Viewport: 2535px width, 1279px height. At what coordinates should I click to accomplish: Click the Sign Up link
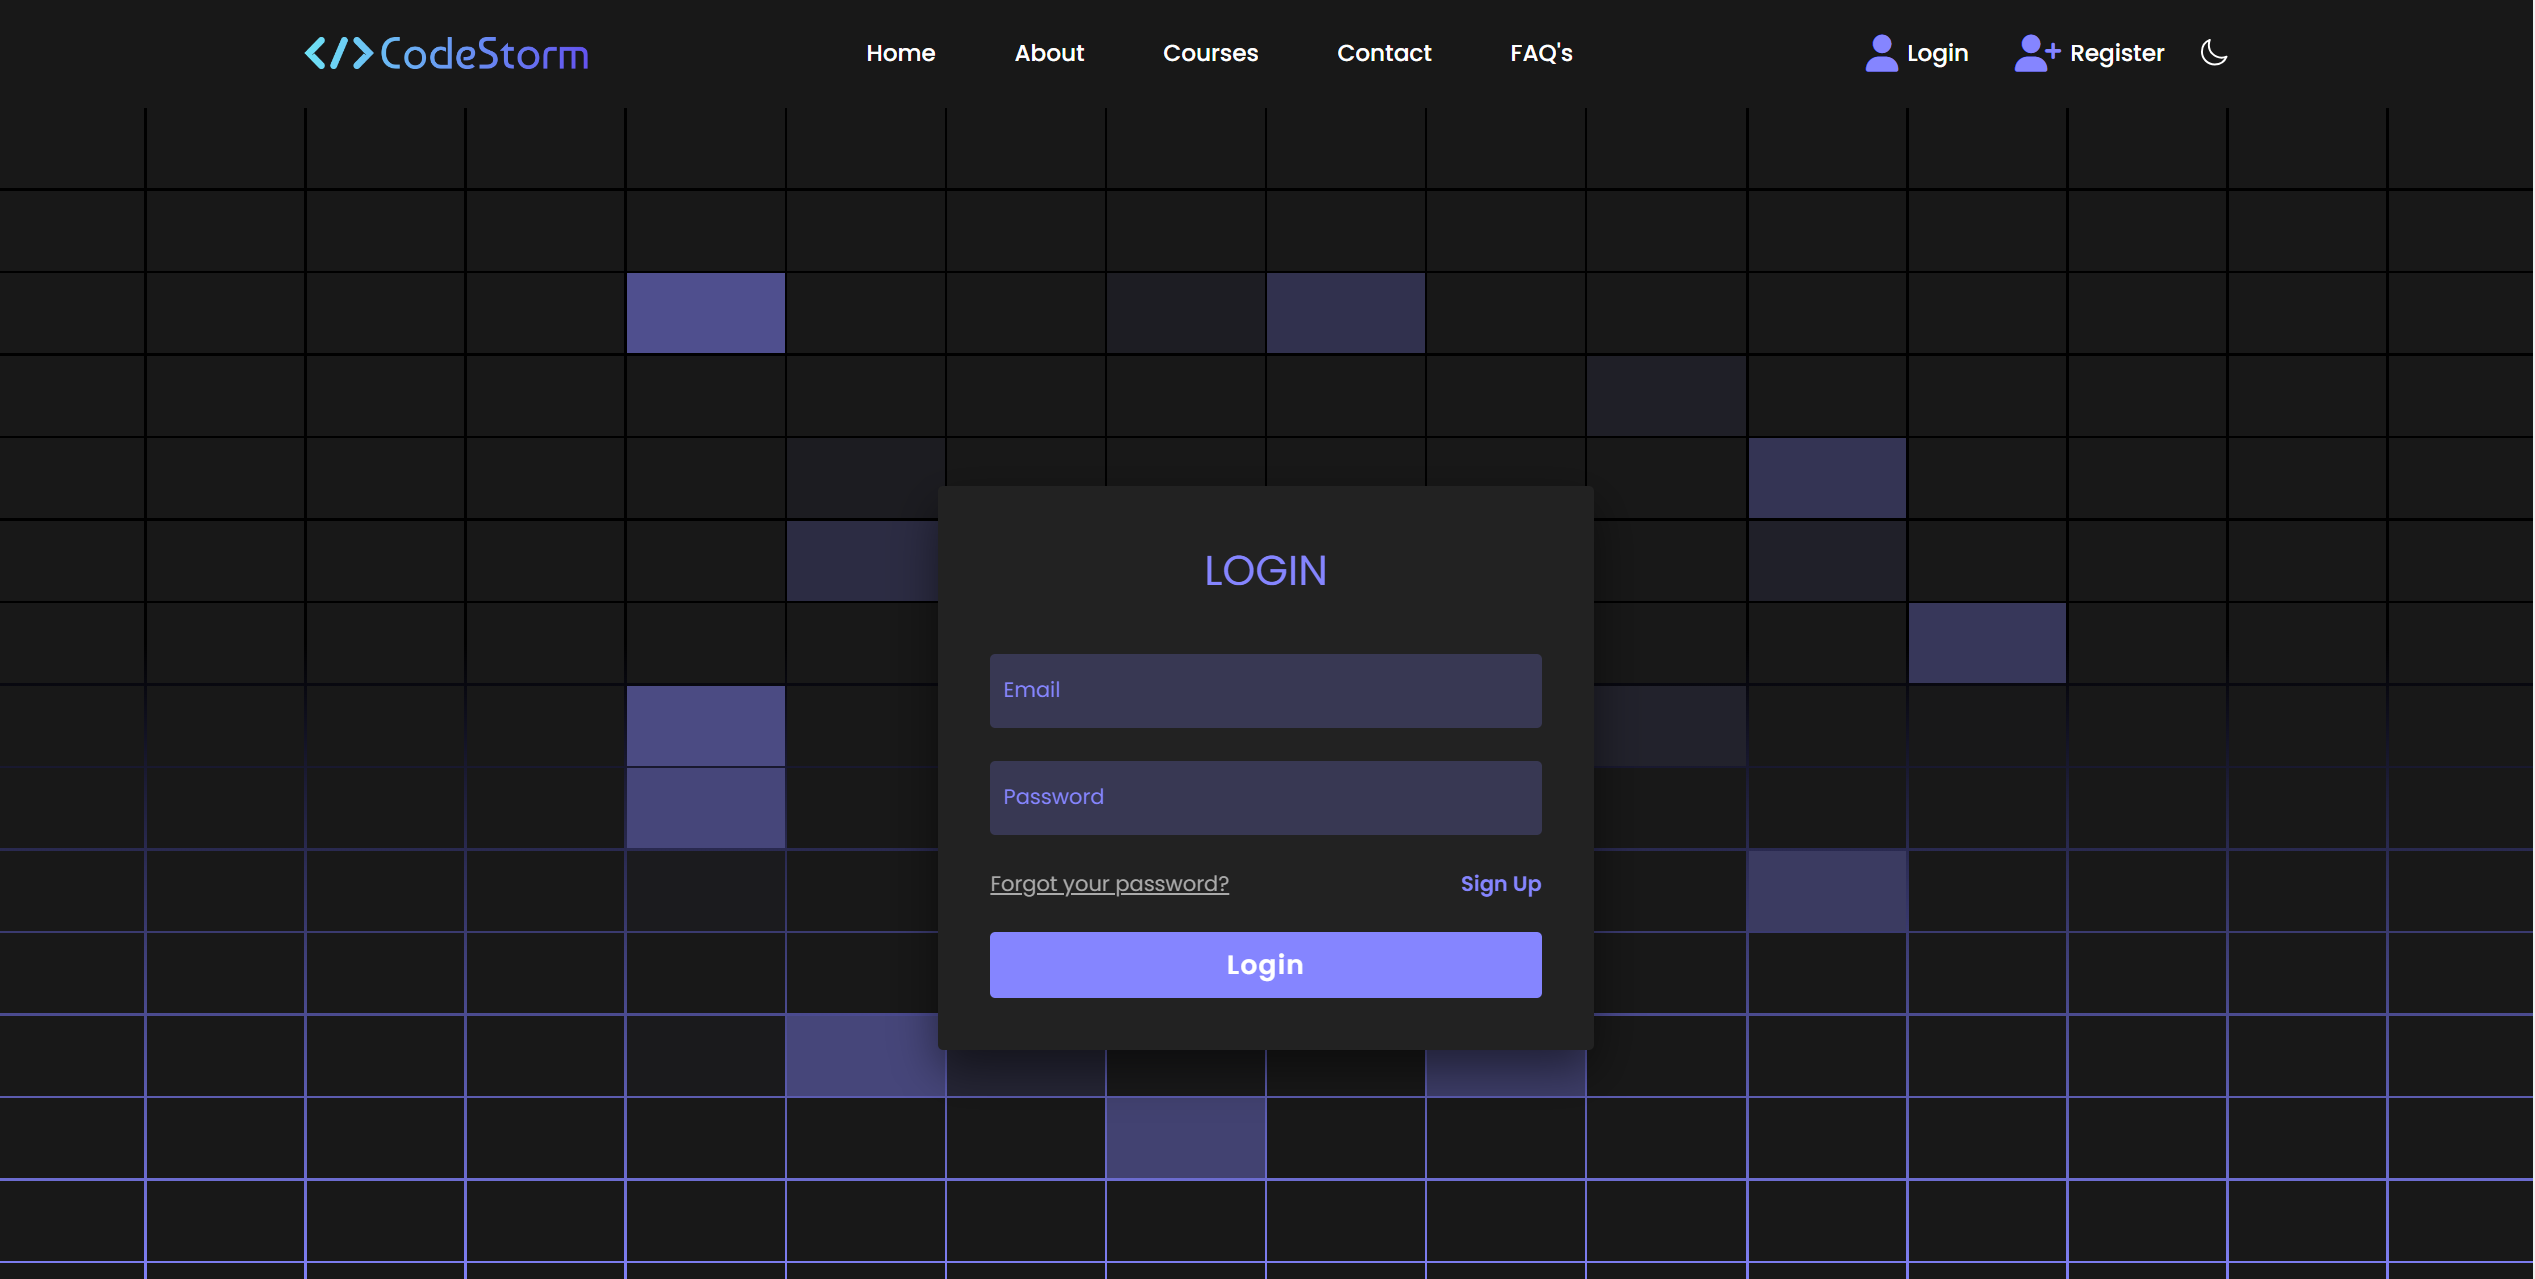[x=1500, y=884]
